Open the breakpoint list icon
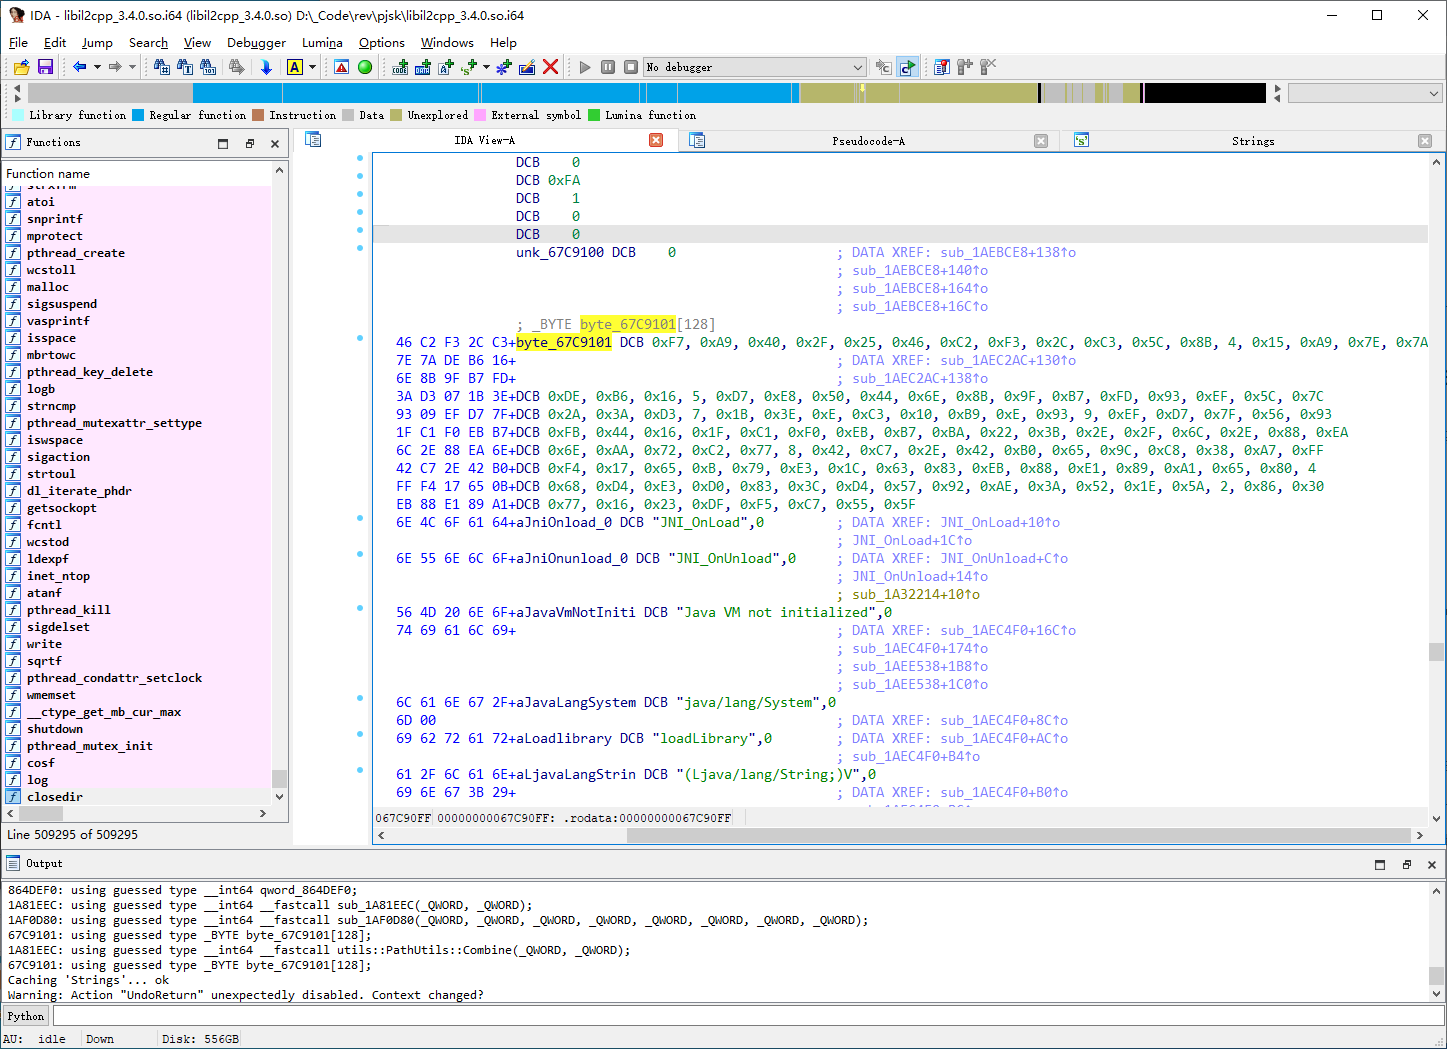Screen dimensions: 1447x1049 [941, 67]
